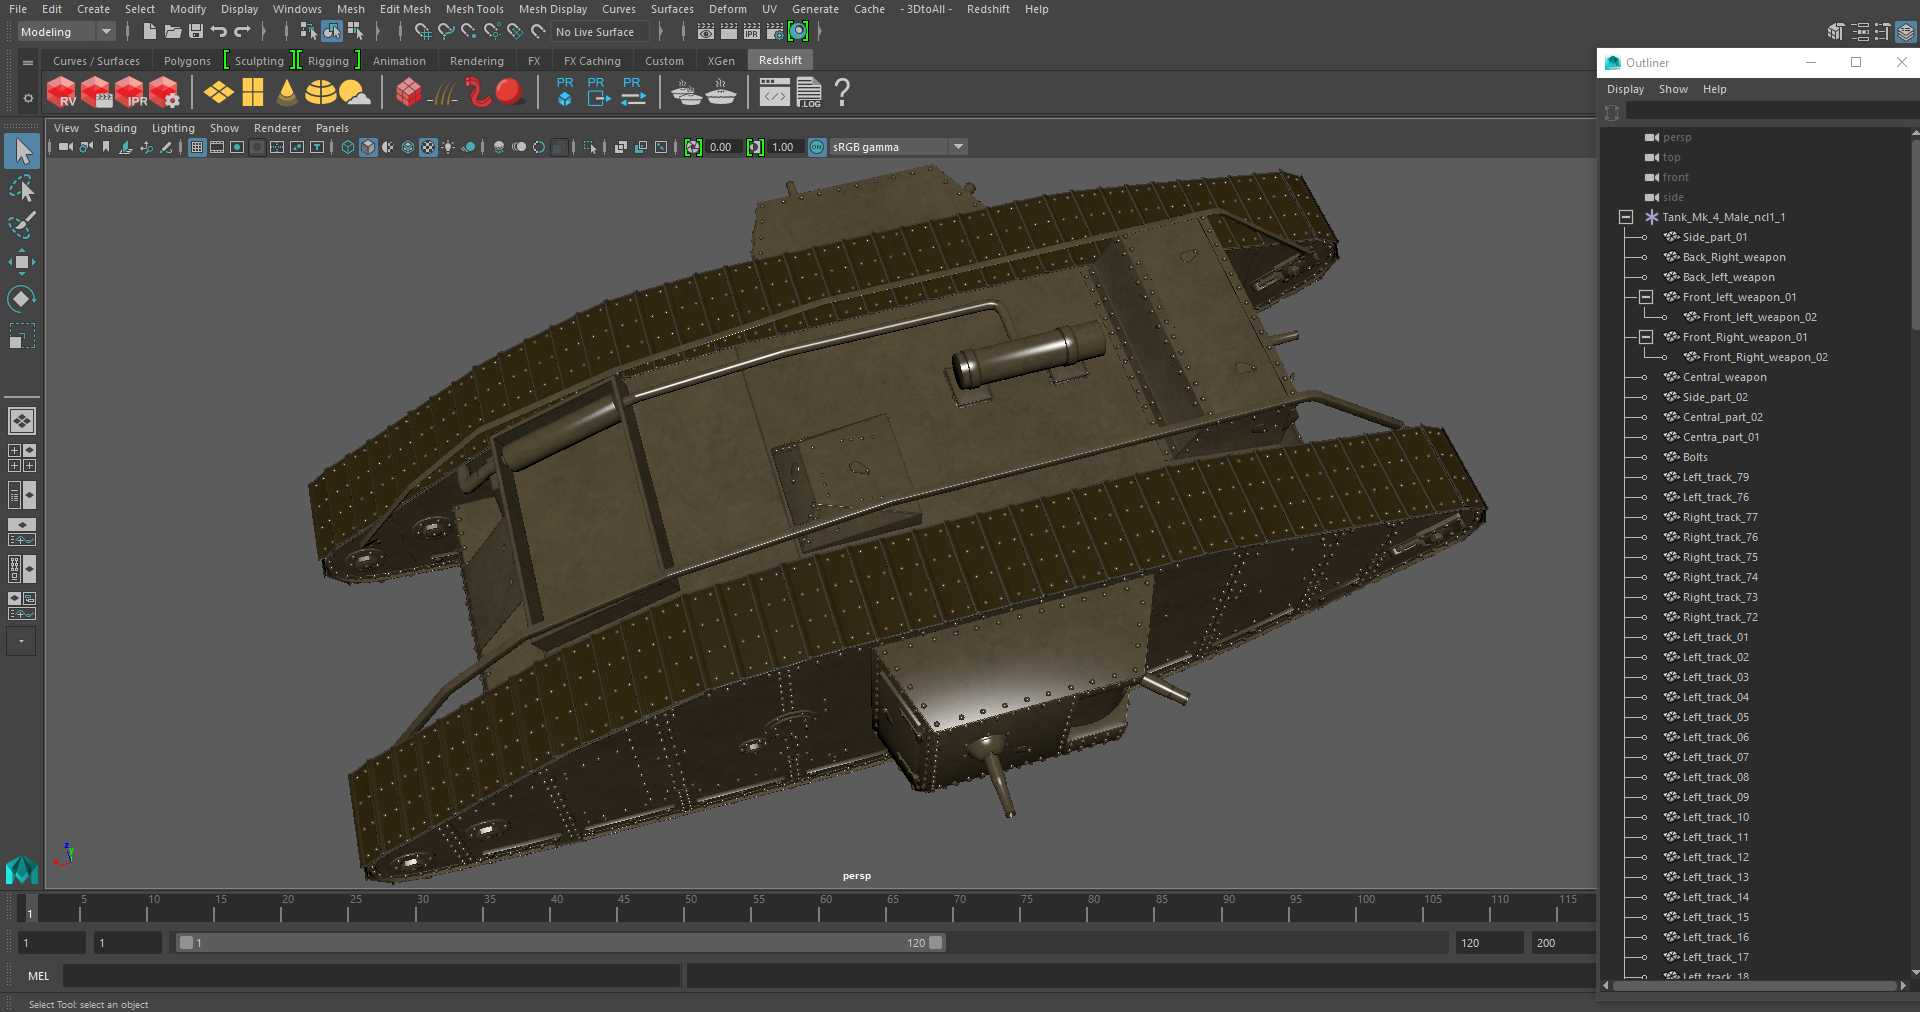Collapse the Tank_Mk_4_Male_ncl1_1 group

coord(1626,217)
